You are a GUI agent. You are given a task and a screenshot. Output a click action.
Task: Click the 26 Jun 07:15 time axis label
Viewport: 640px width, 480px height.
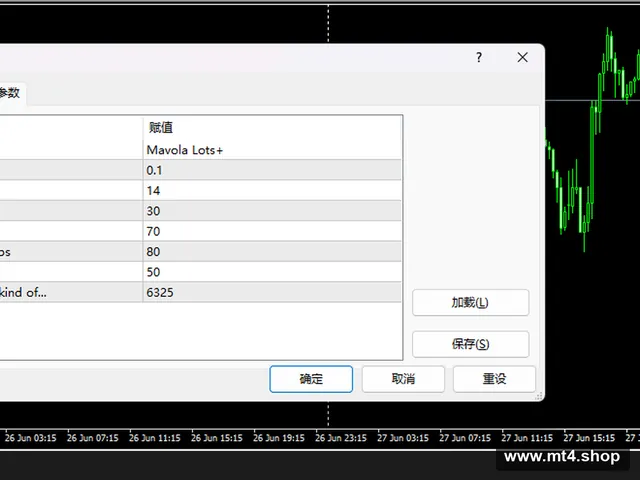(x=93, y=438)
